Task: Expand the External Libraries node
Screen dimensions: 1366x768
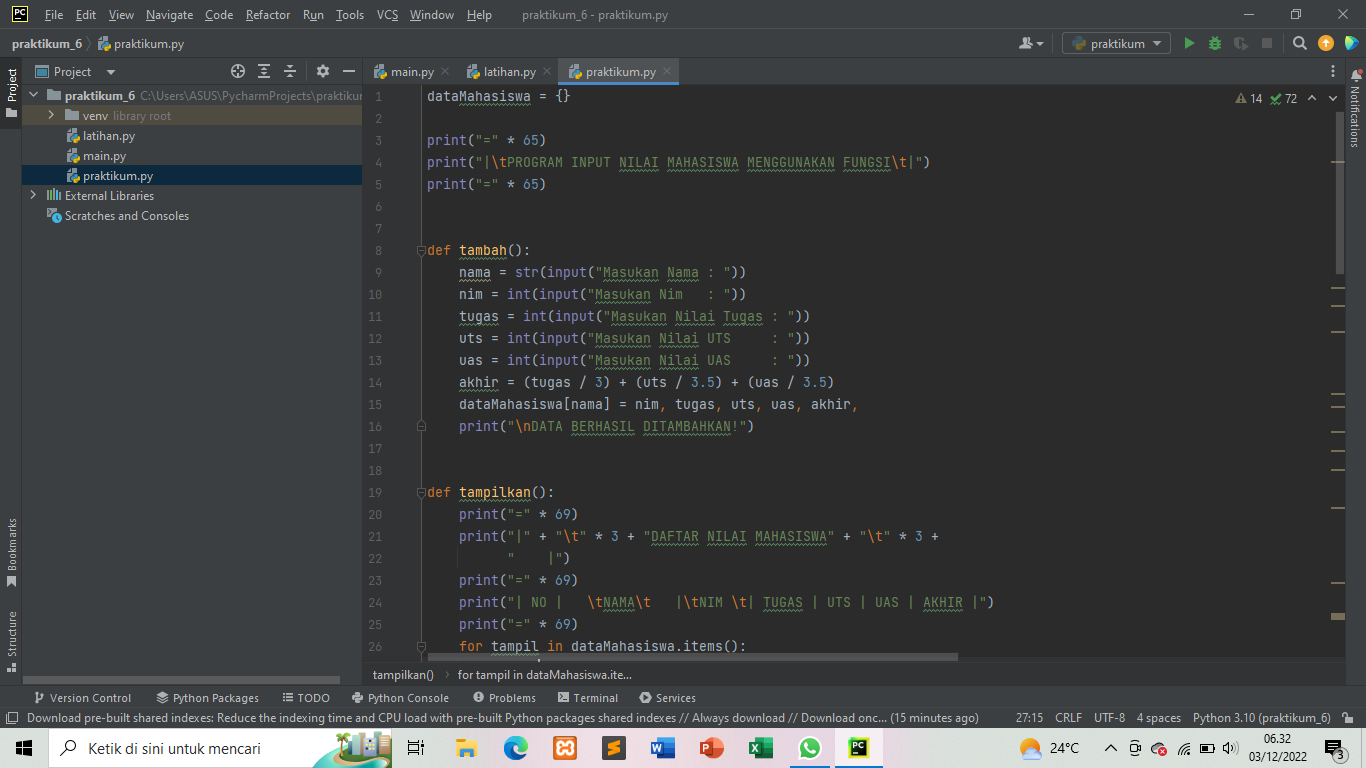Action: [33, 195]
